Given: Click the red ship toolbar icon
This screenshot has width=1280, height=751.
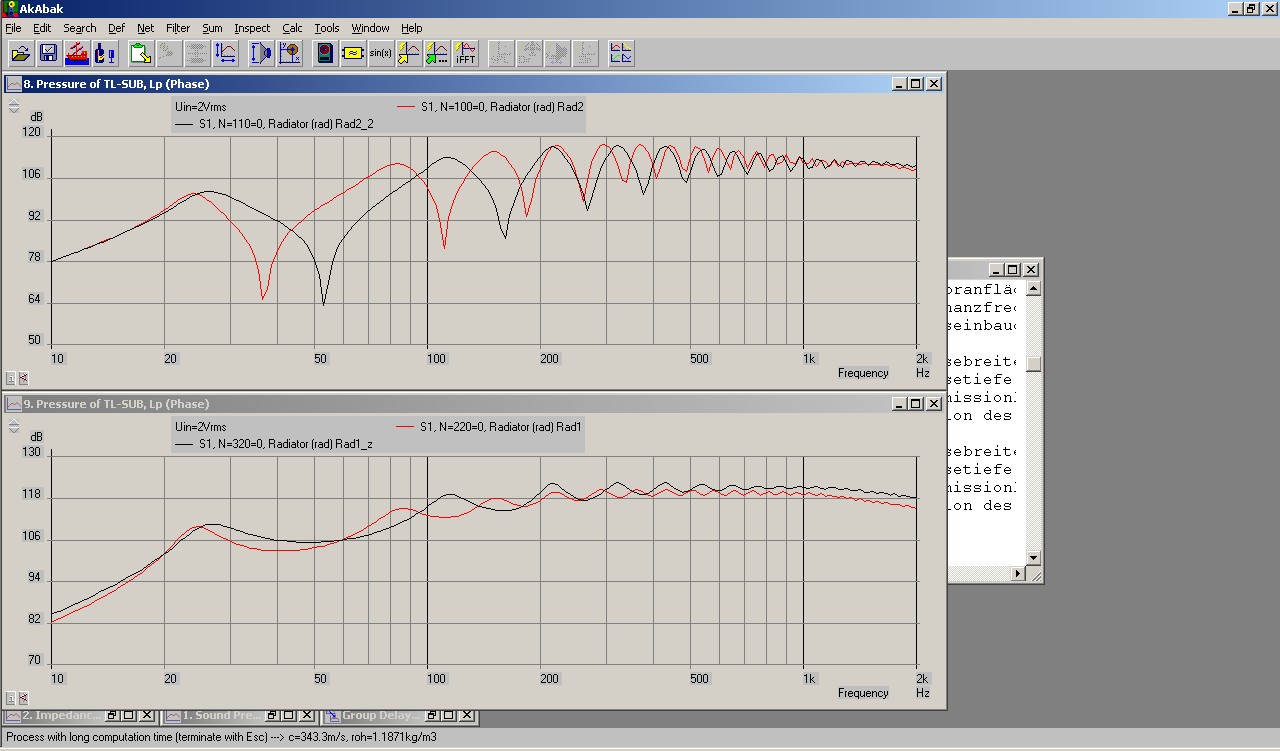Looking at the screenshot, I should tap(77, 54).
